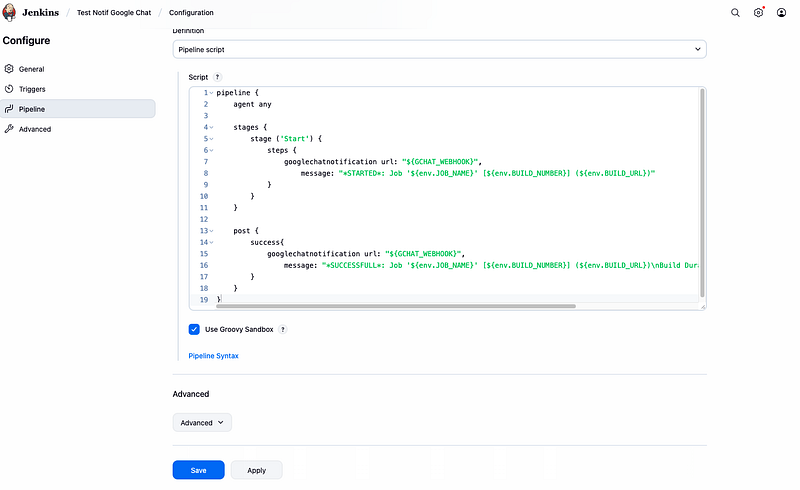The width and height of the screenshot is (800, 490).
Task: Collapse the stage fold at line 5
Action: coord(211,139)
